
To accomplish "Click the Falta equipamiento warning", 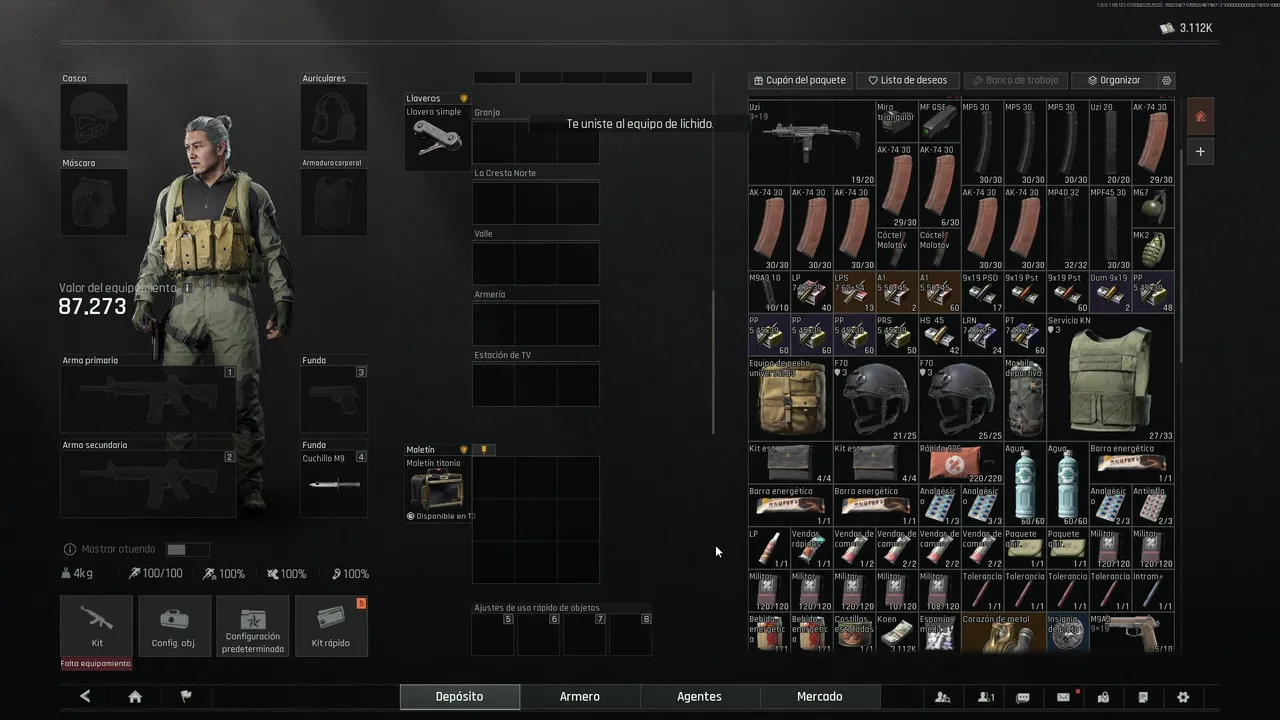I will (96, 664).
